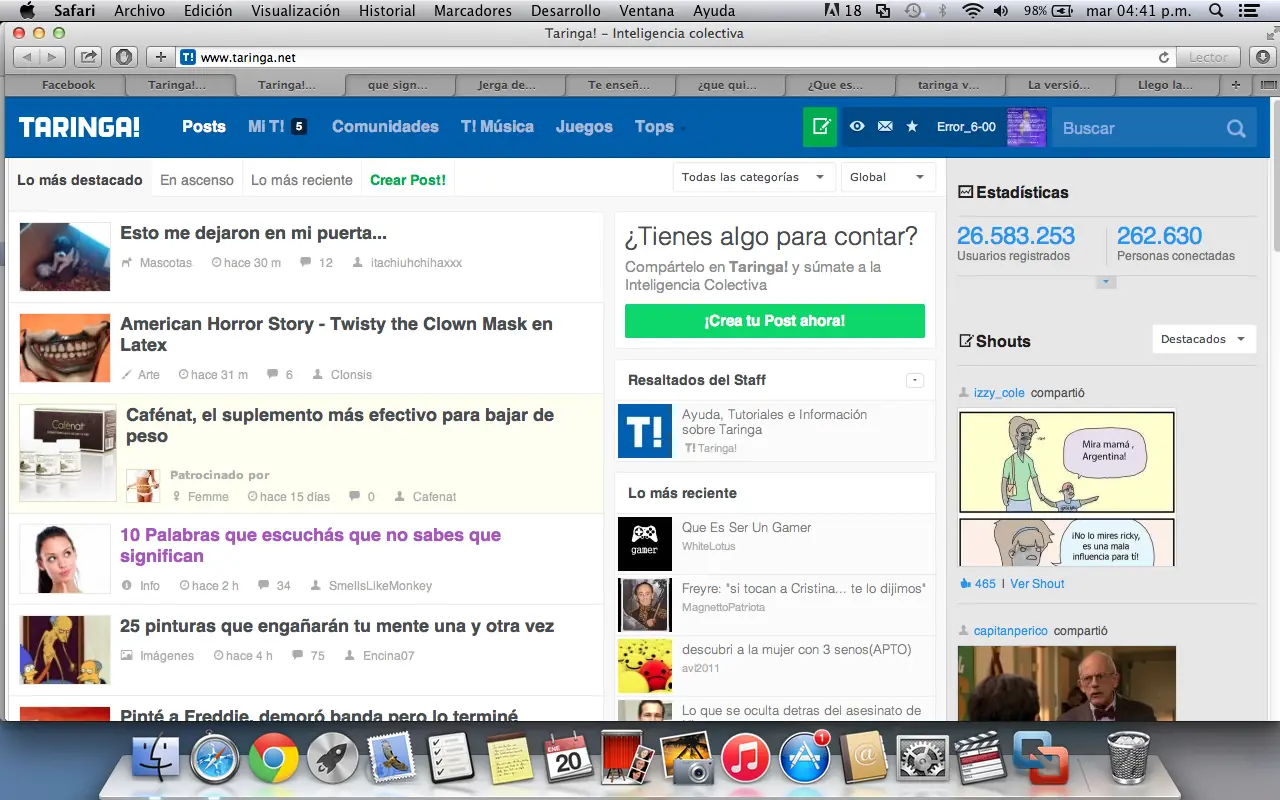Image resolution: width=1280 pixels, height=800 pixels.
Task: Open a new Safari tab with the plus button
Action: tap(1236, 85)
